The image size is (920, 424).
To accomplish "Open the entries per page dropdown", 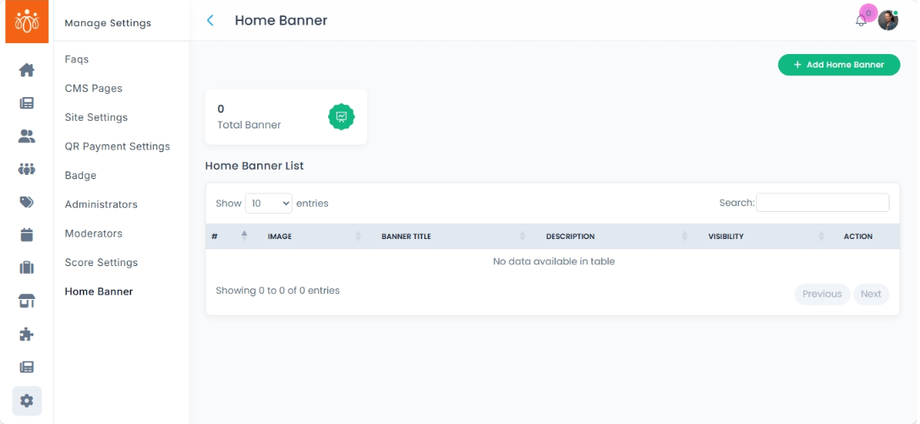I will tap(268, 203).
